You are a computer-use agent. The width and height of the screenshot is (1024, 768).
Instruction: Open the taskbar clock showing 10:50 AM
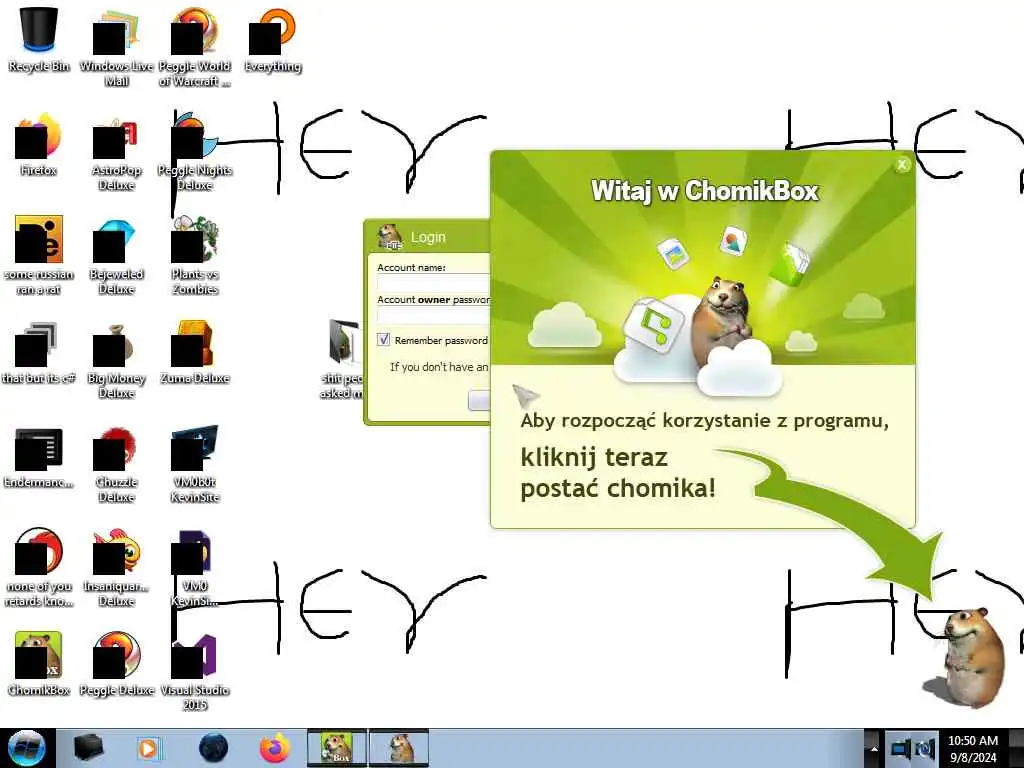(973, 748)
